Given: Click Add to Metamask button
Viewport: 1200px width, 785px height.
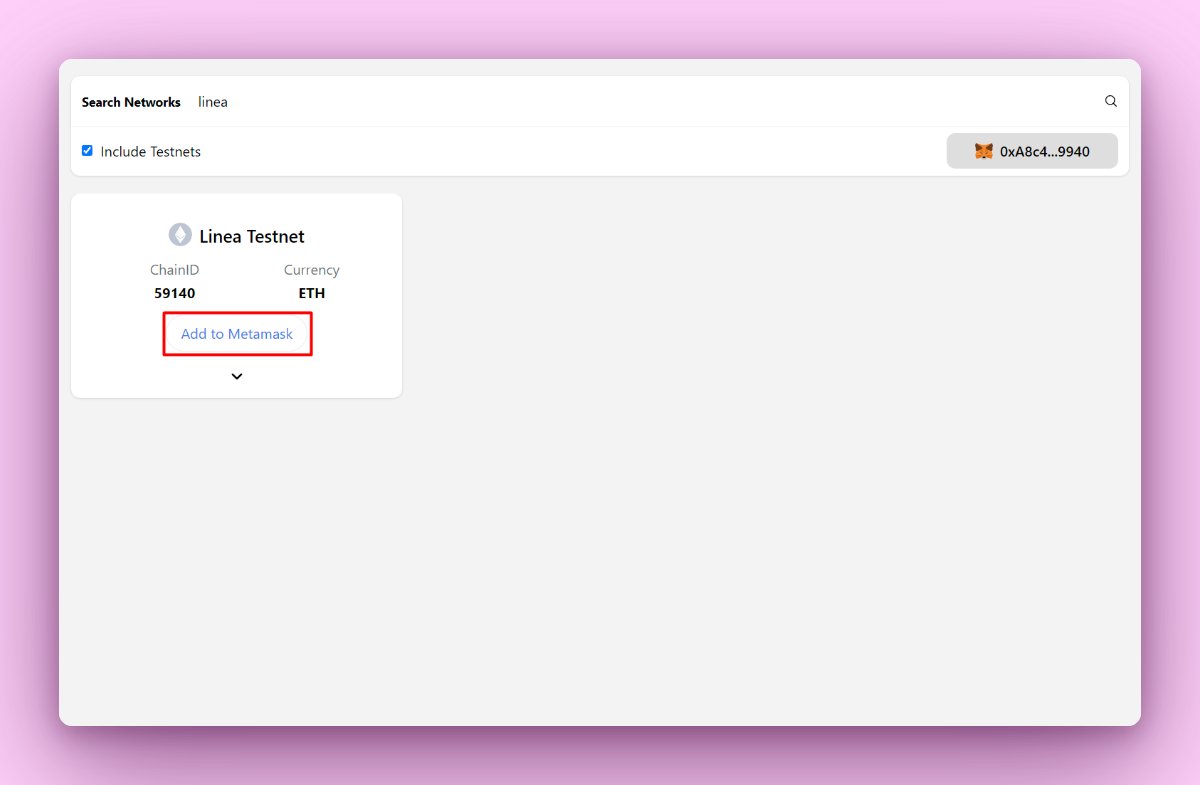Looking at the screenshot, I should pyautogui.click(x=237, y=334).
